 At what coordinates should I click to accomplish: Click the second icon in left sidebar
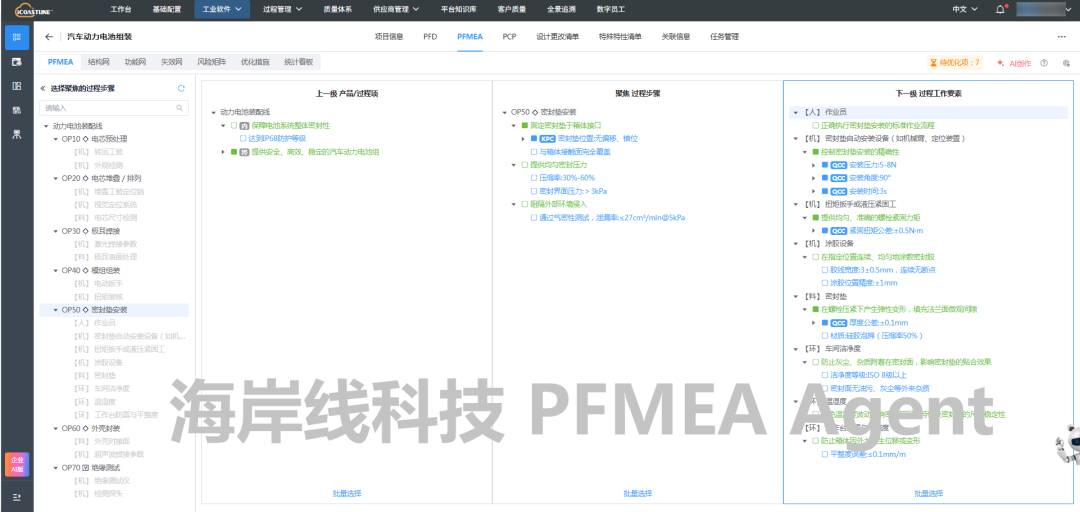point(17,62)
